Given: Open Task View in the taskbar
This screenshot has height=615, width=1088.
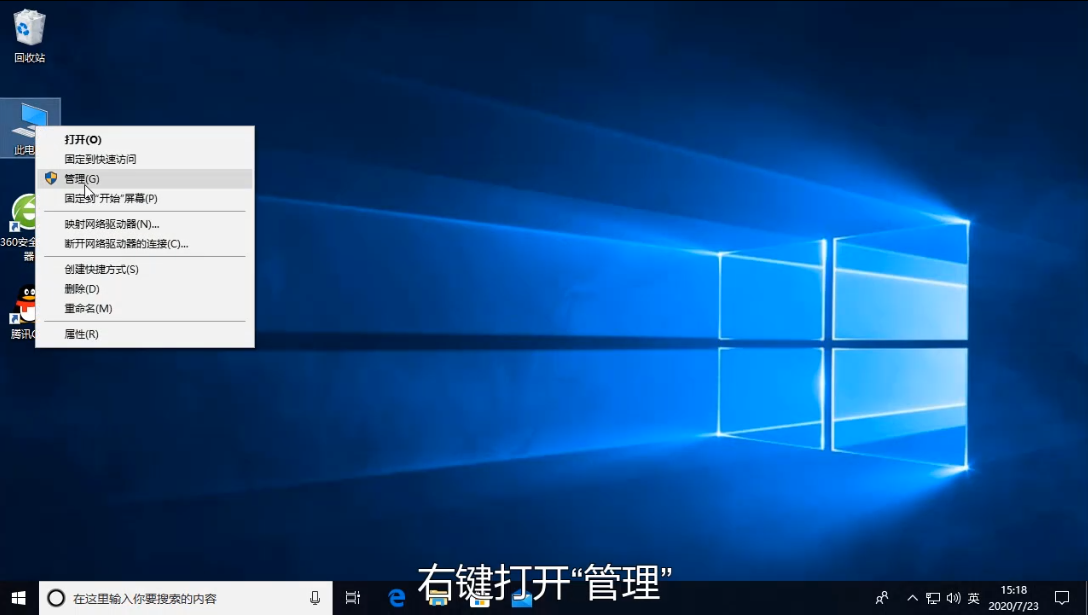Looking at the screenshot, I should [x=352, y=598].
